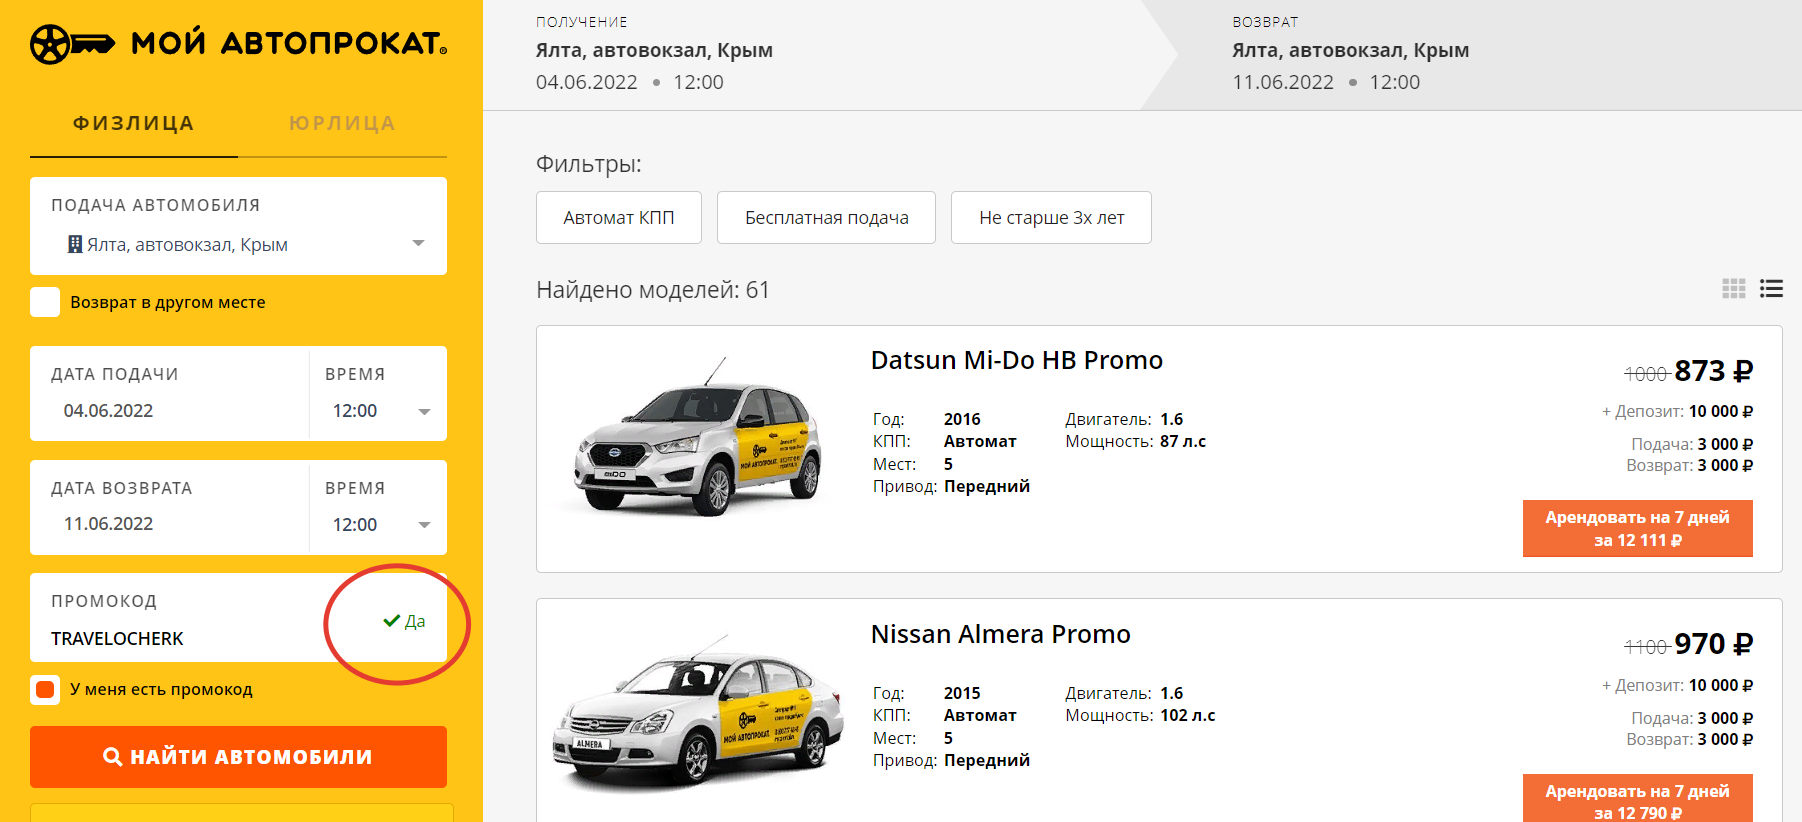1802x822 pixels.
Task: Open the Datsun Mi-Do car photo
Action: pyautogui.click(x=698, y=437)
